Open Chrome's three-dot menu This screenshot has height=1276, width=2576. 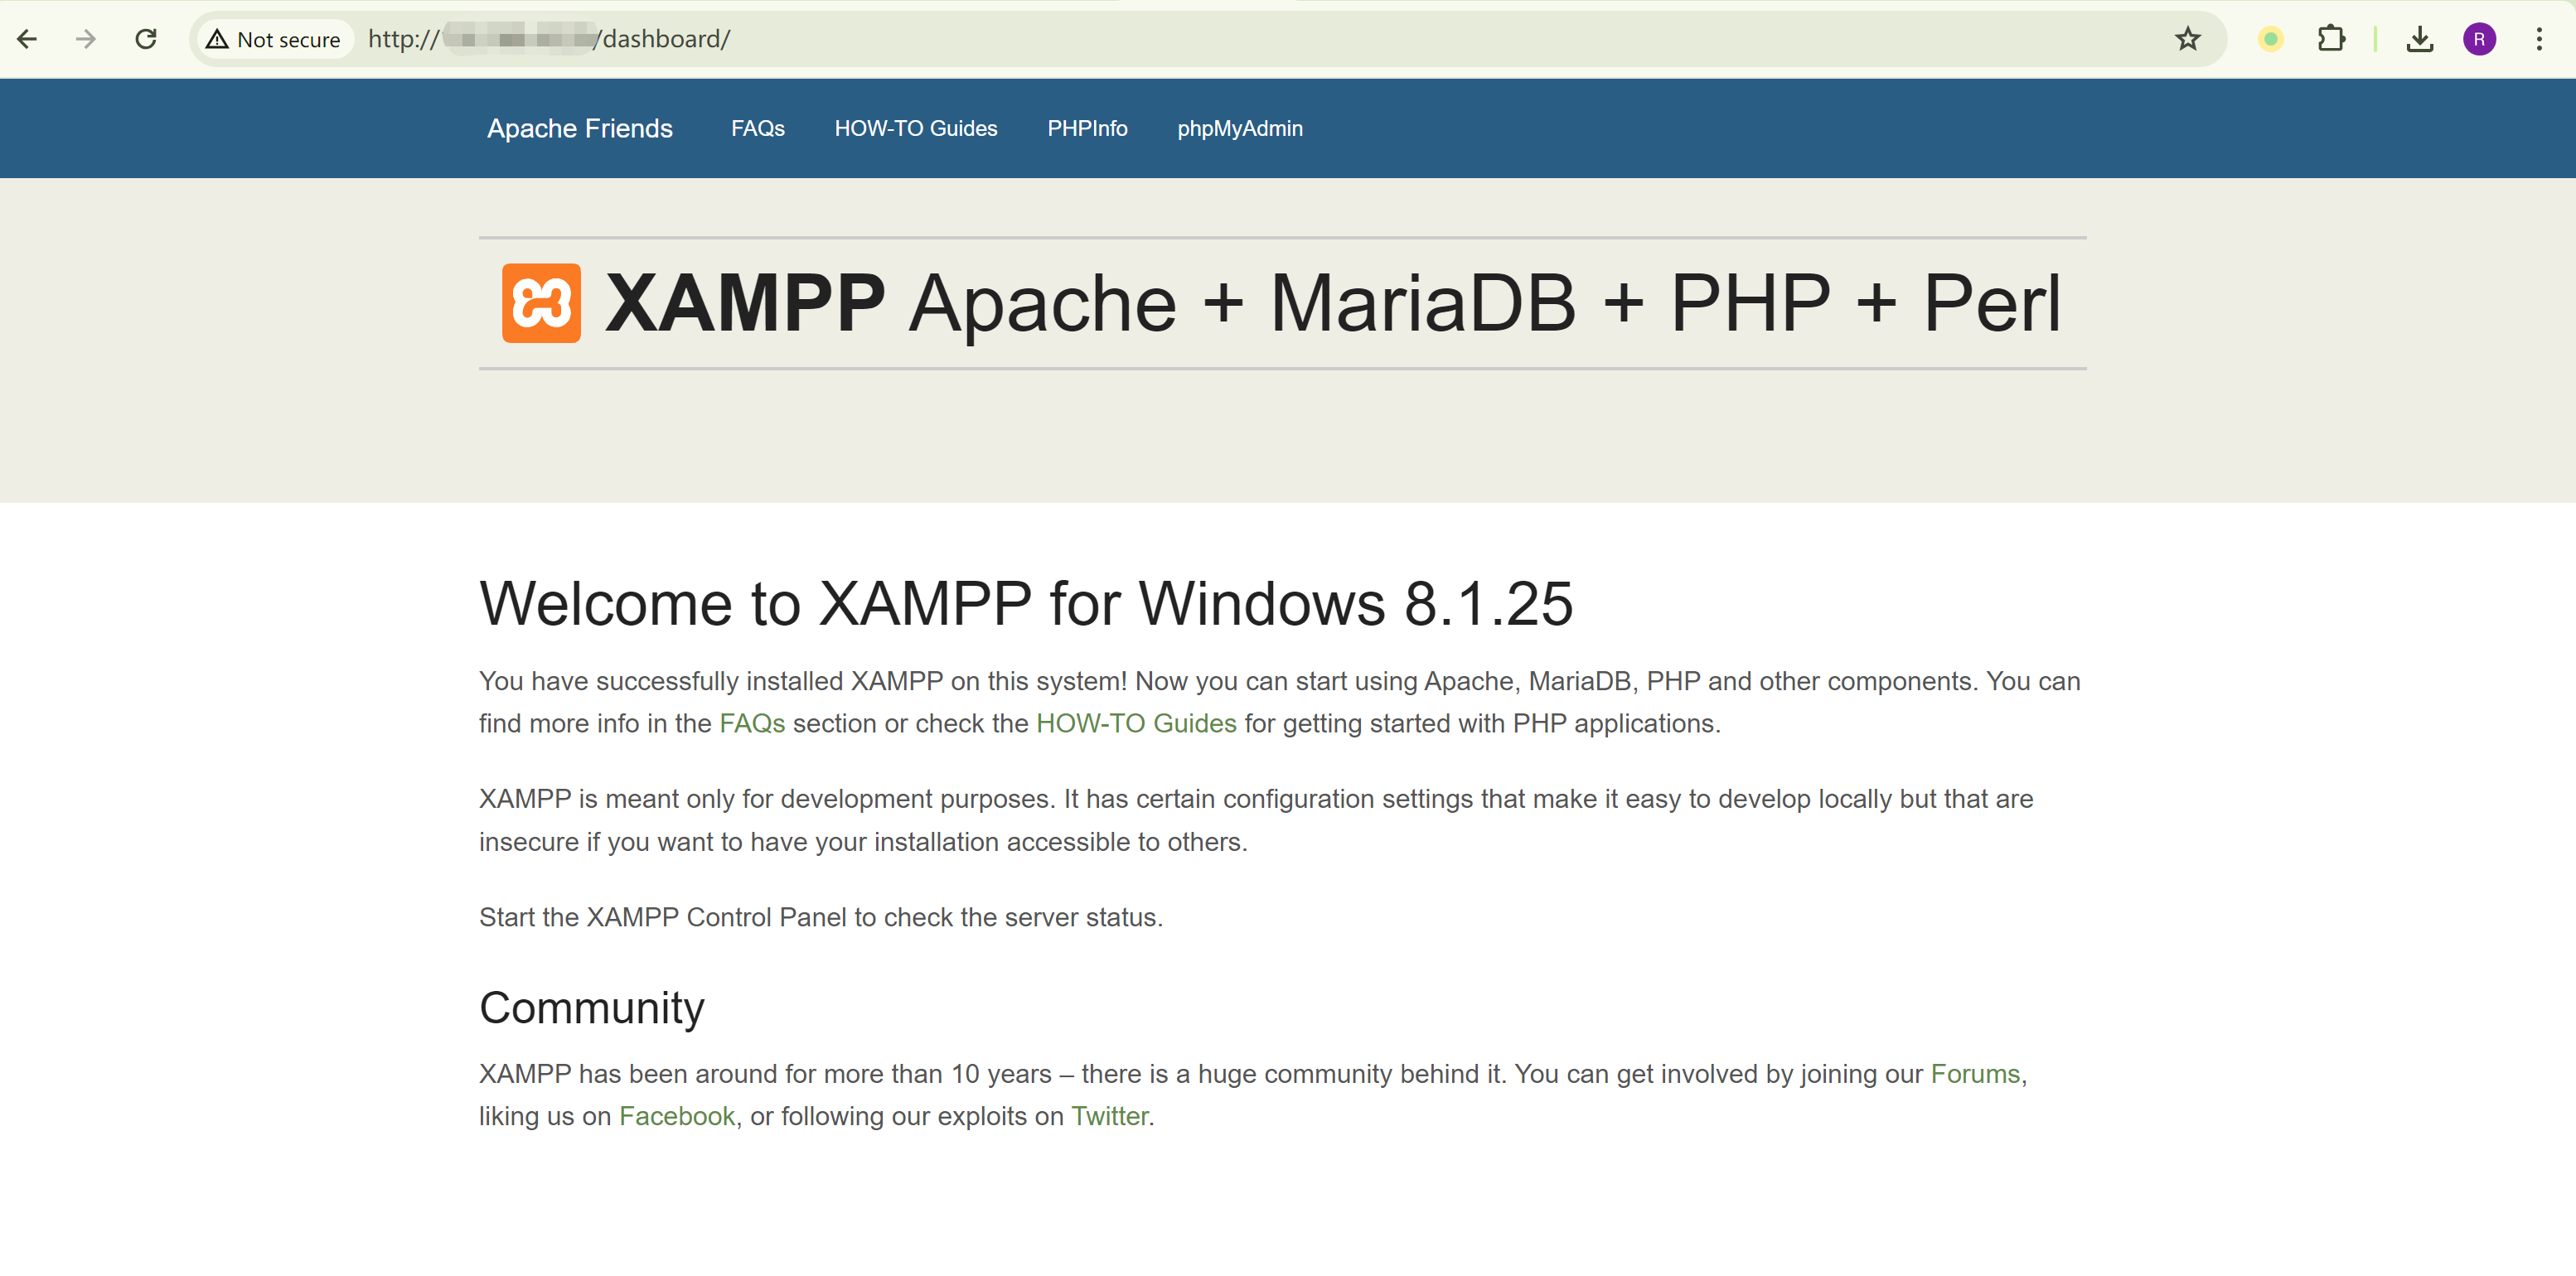pos(2539,39)
